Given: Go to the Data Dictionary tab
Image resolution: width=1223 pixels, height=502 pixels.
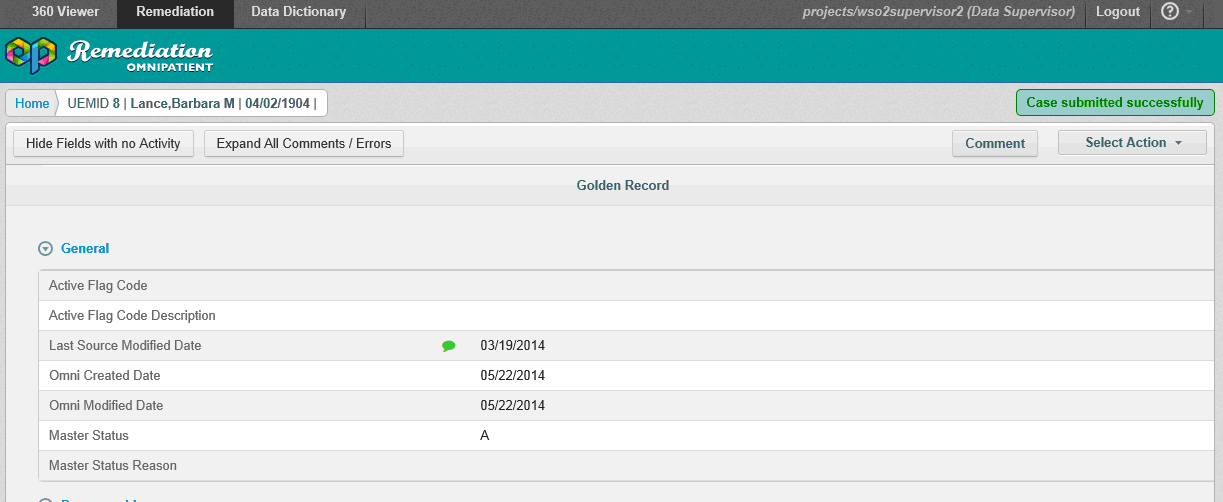Looking at the screenshot, I should pyautogui.click(x=298, y=12).
